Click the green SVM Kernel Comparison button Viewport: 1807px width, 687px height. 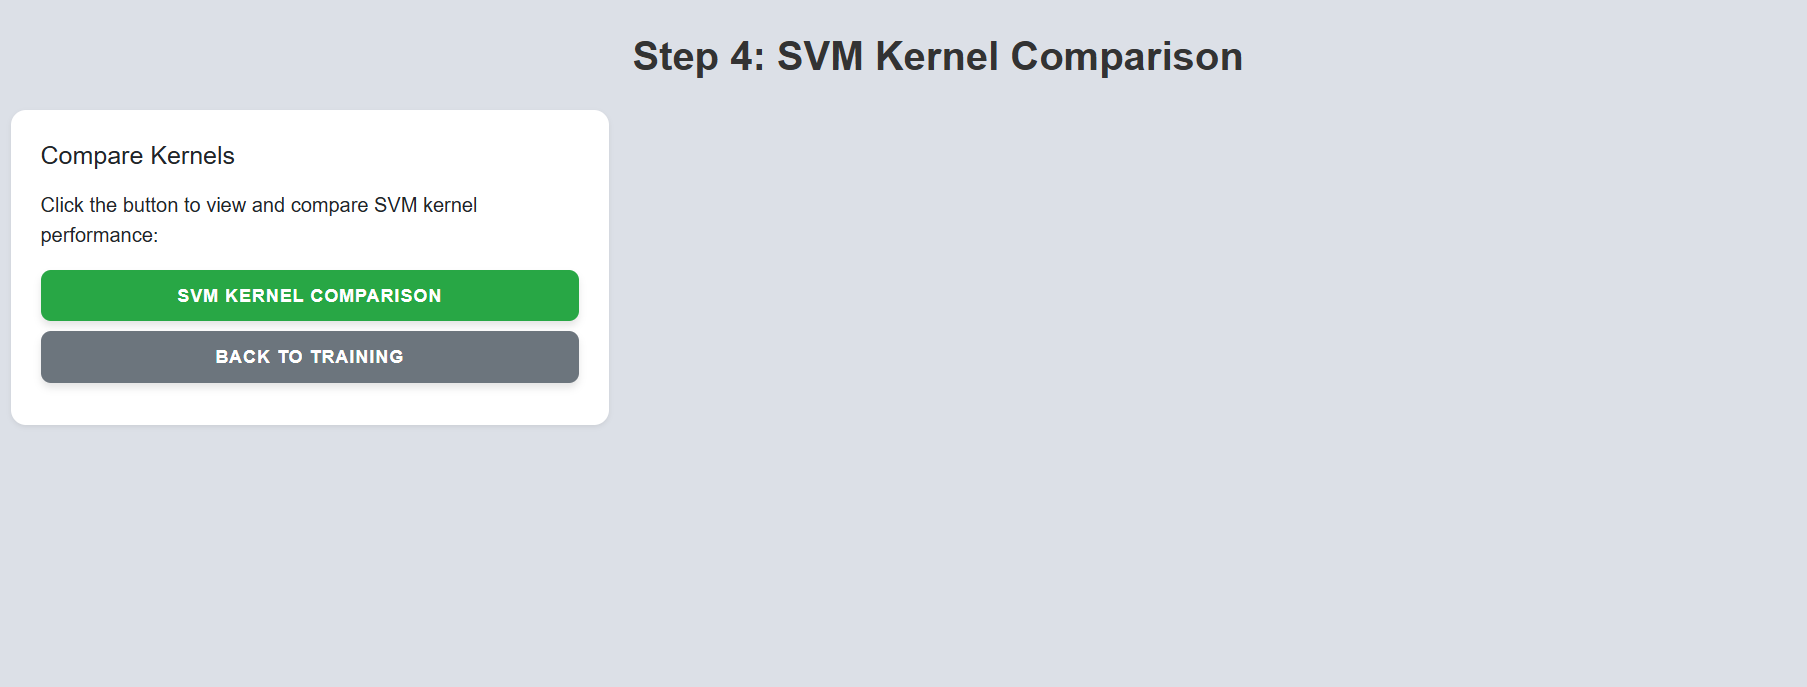310,295
